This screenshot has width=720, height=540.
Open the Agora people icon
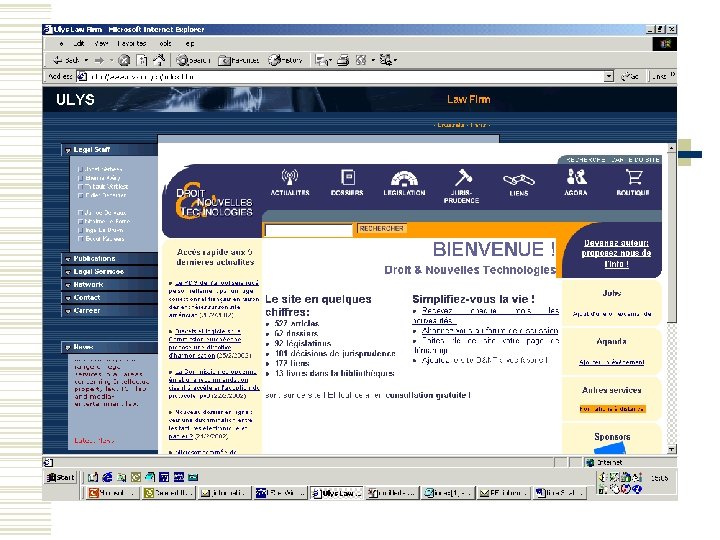tap(576, 177)
